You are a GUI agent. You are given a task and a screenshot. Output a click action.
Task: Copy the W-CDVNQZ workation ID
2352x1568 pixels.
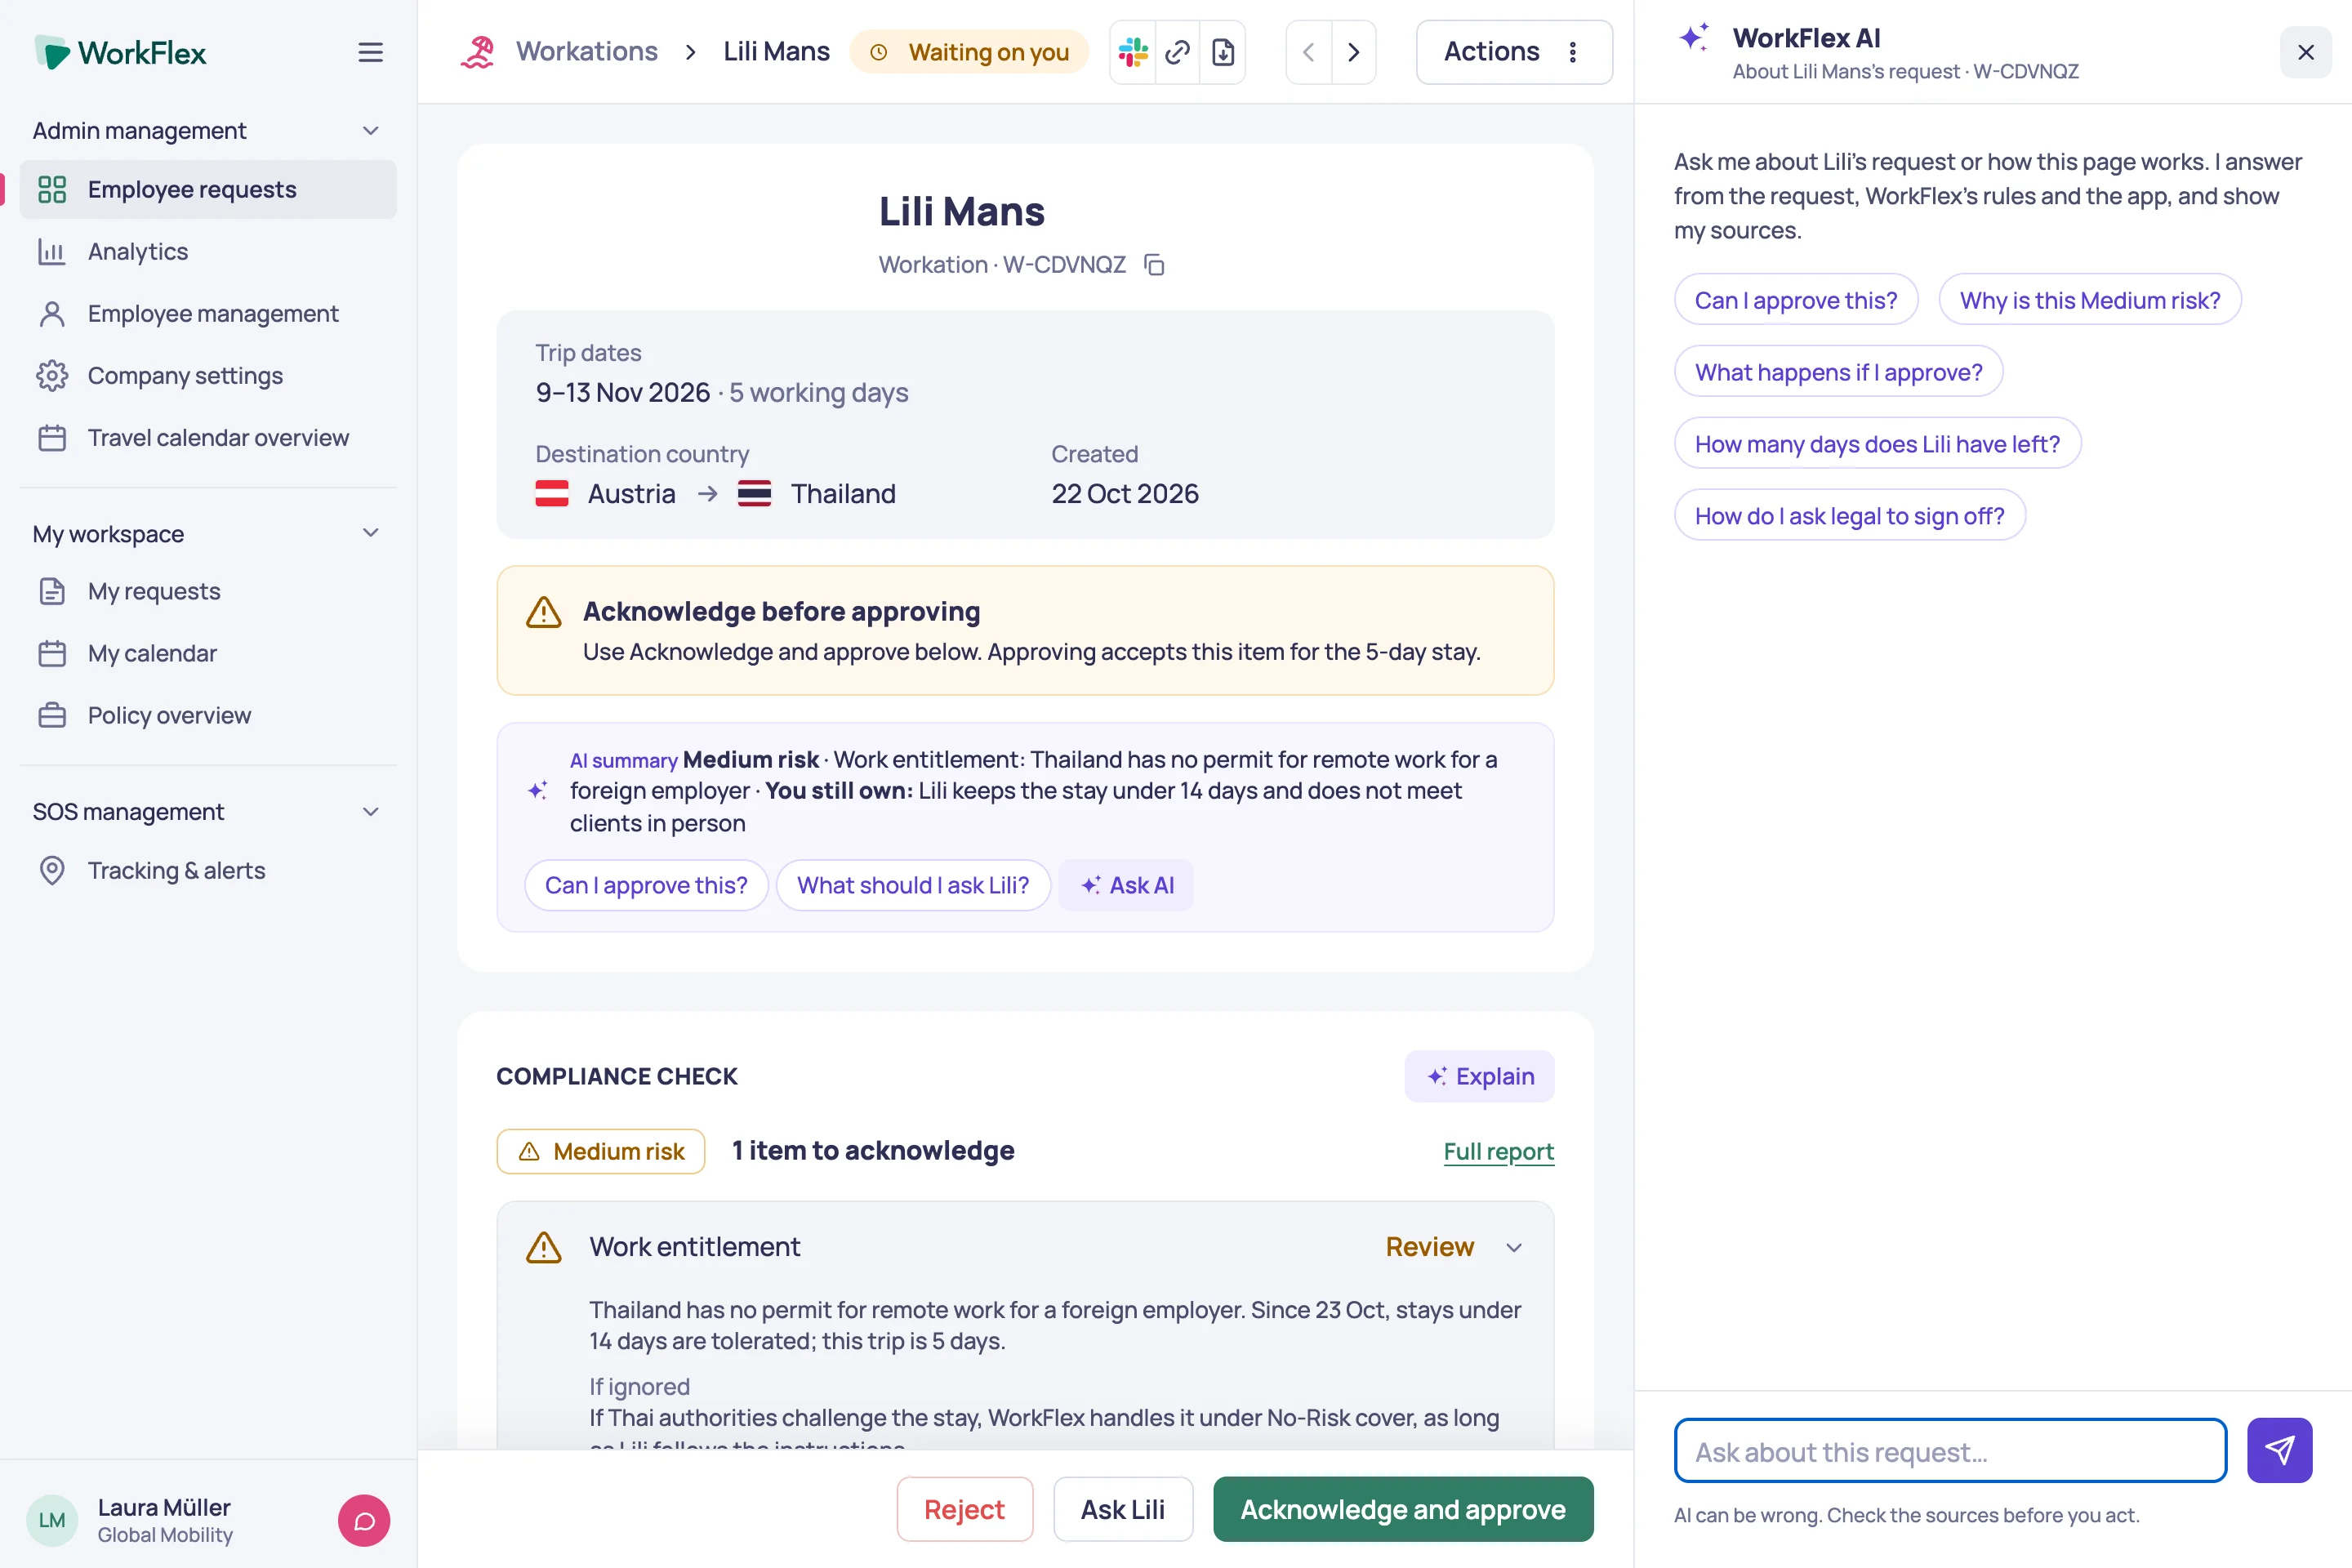1154,265
